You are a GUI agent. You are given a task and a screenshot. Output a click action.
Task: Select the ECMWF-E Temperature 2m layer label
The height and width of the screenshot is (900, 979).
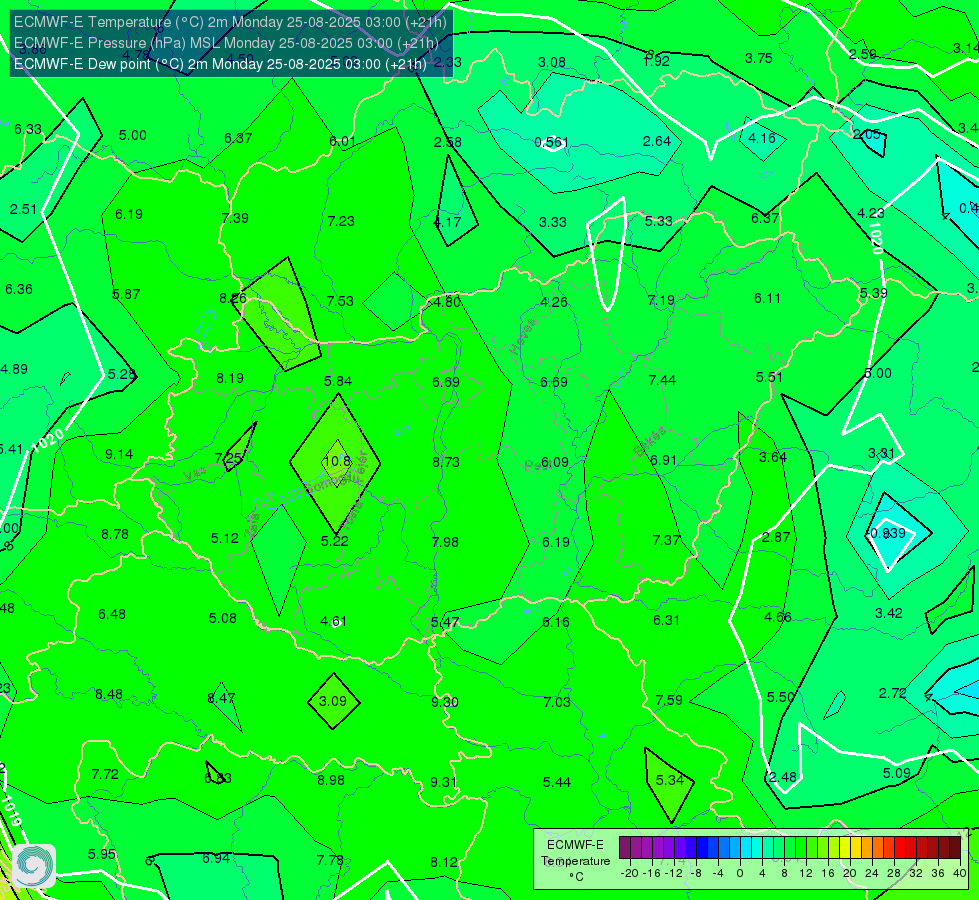coord(230,22)
